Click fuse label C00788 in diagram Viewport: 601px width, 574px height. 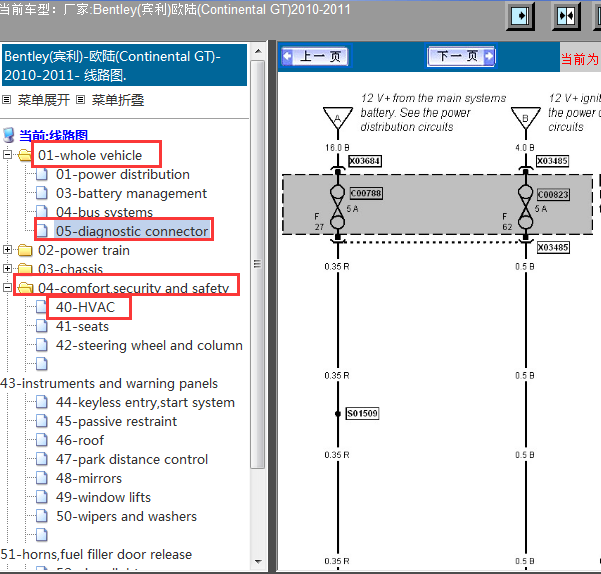(366, 193)
